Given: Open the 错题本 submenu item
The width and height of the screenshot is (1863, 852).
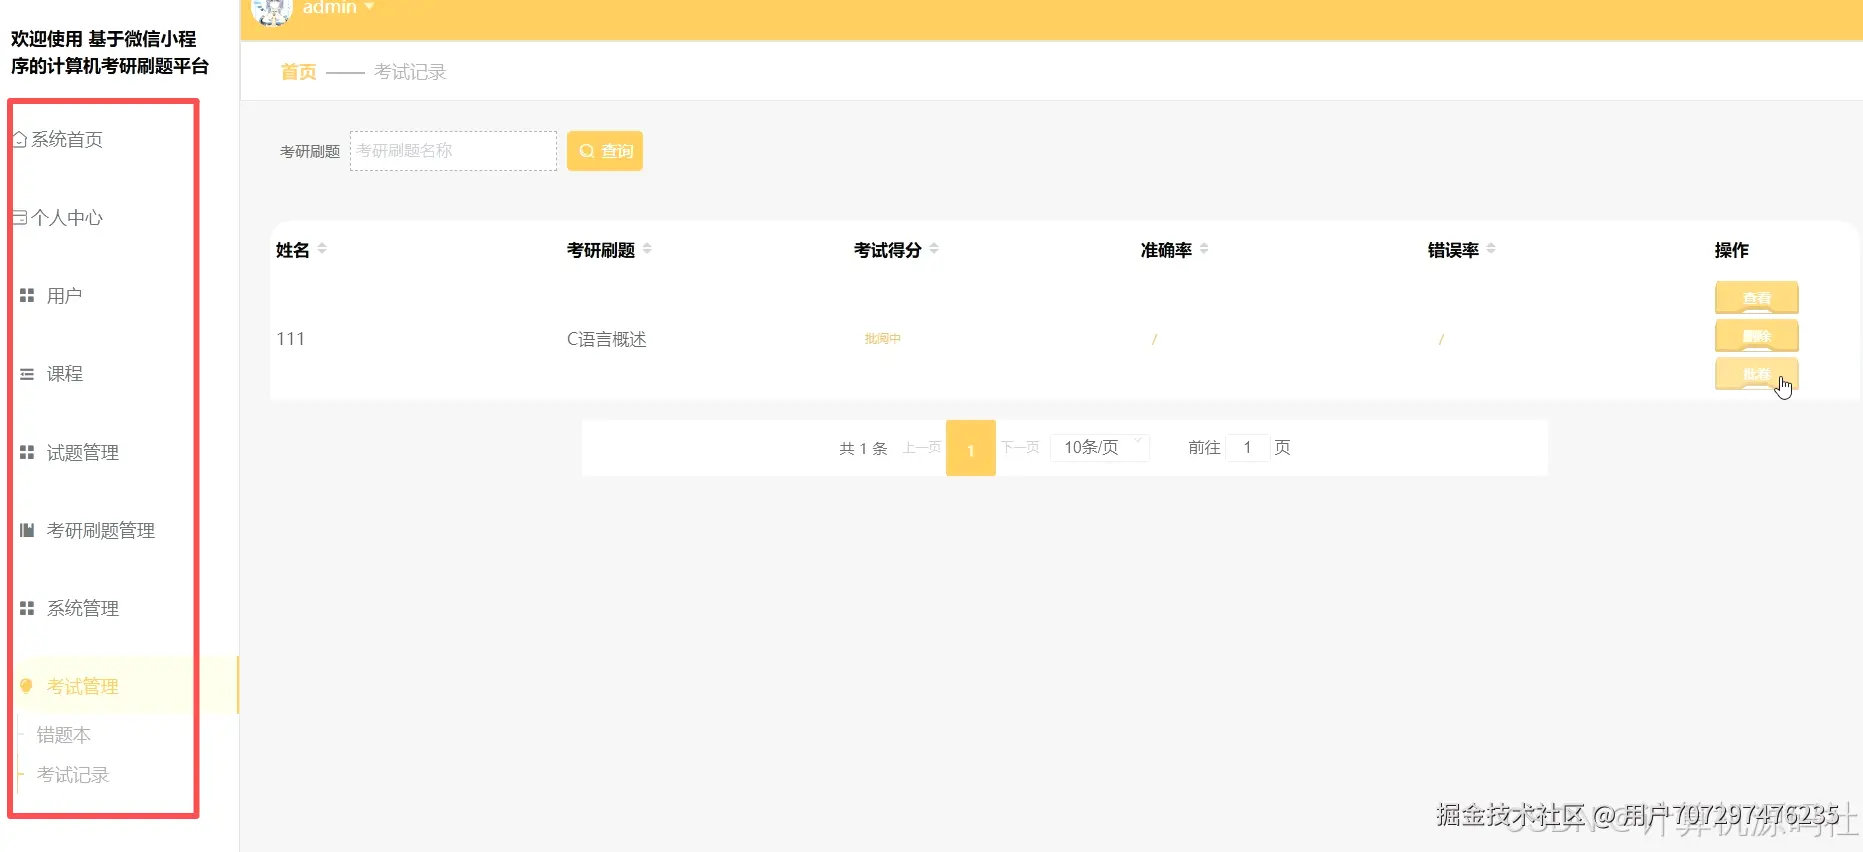Looking at the screenshot, I should click(x=64, y=735).
